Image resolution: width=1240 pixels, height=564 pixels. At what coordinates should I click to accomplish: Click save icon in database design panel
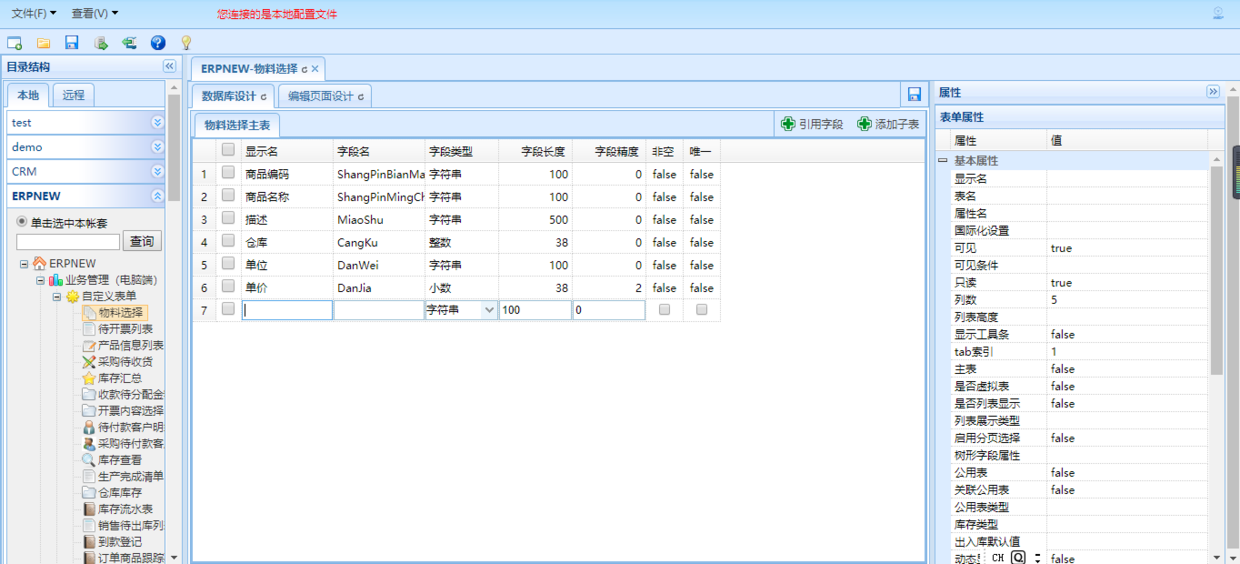pos(914,95)
